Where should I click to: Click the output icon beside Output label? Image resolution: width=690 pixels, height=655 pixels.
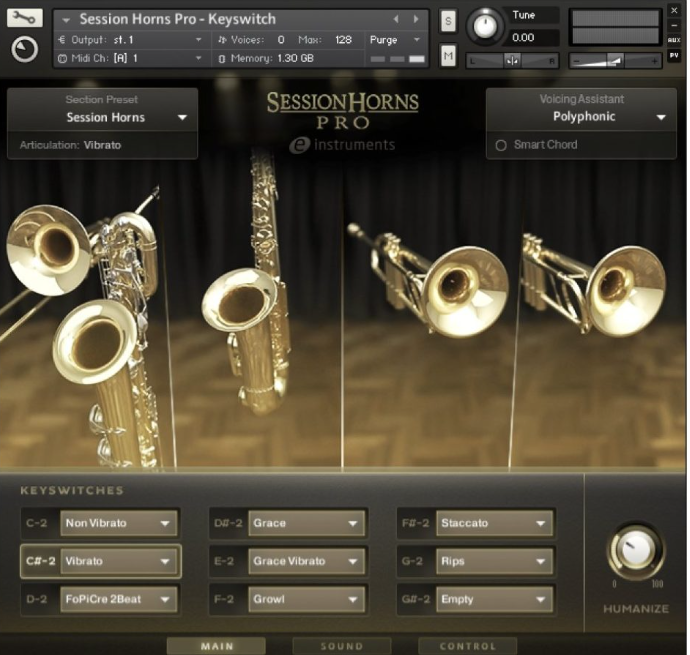(62, 40)
